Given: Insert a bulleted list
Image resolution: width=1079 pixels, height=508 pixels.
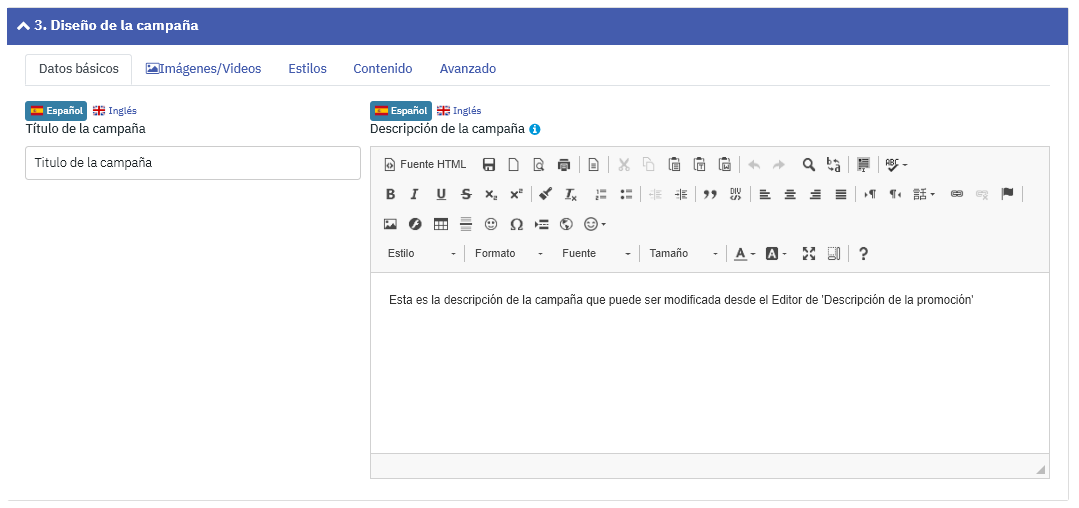Looking at the screenshot, I should [x=626, y=194].
